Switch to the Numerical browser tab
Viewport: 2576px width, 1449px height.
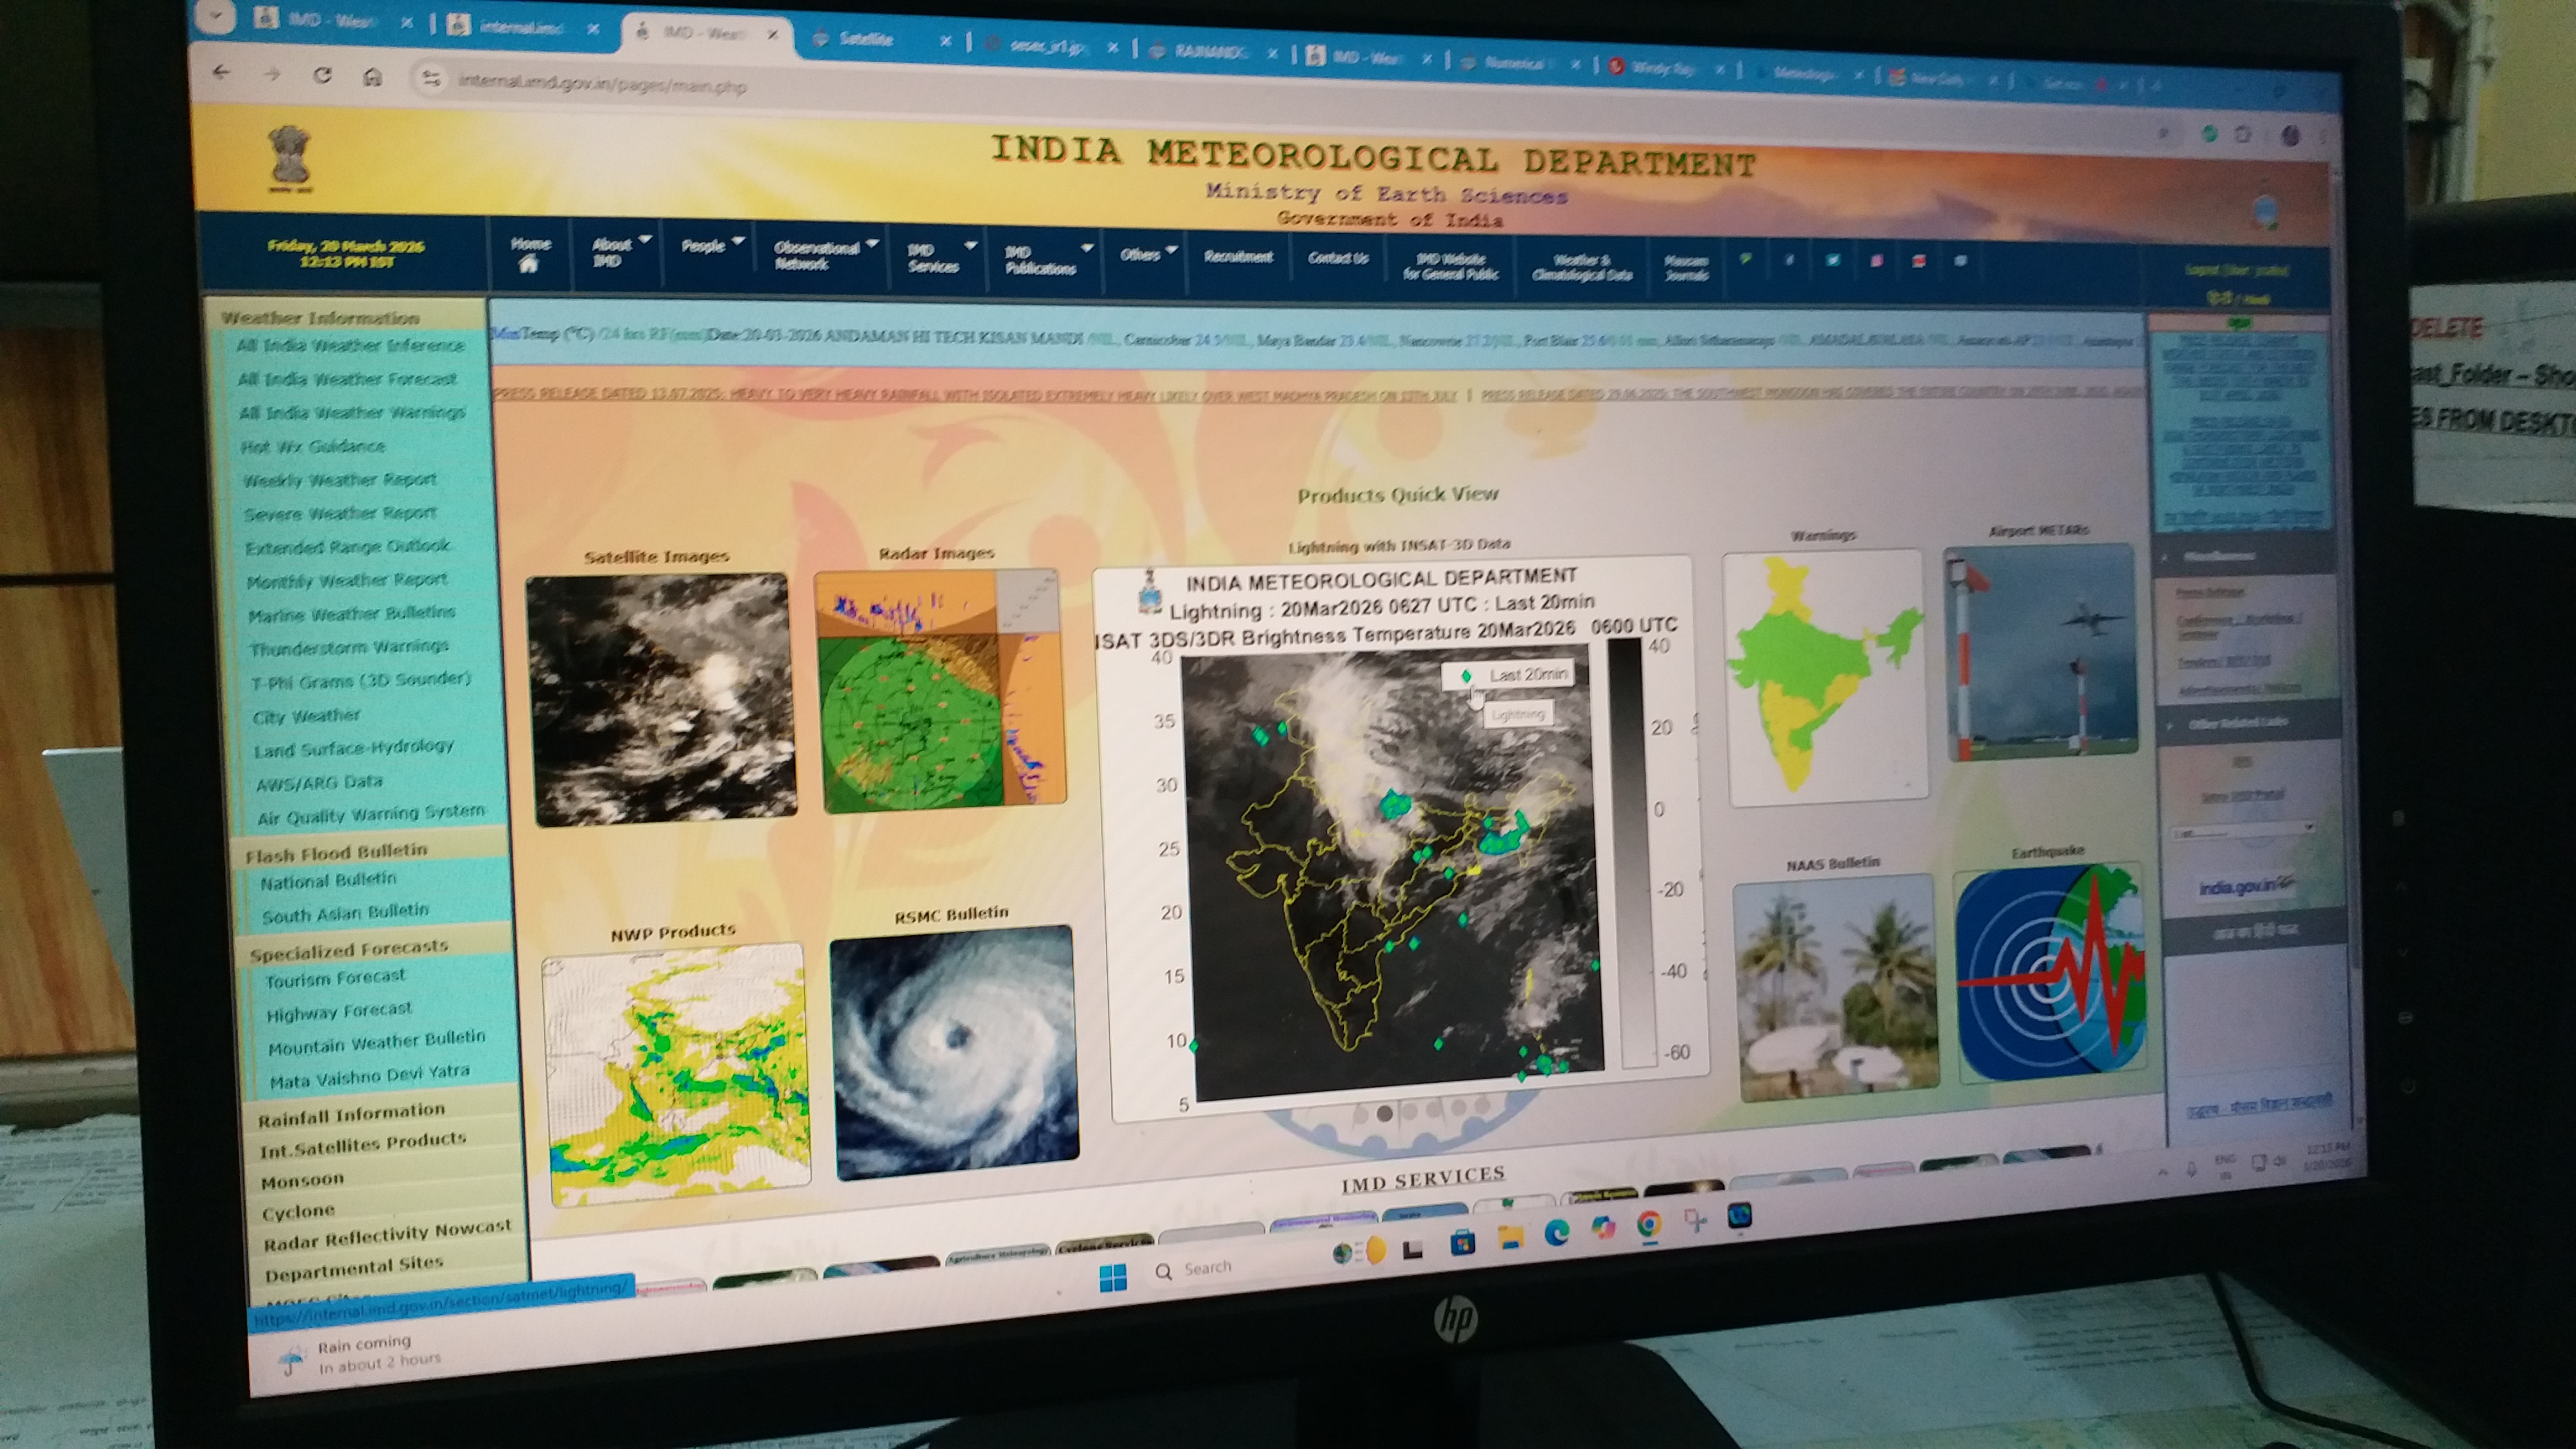tap(1514, 62)
